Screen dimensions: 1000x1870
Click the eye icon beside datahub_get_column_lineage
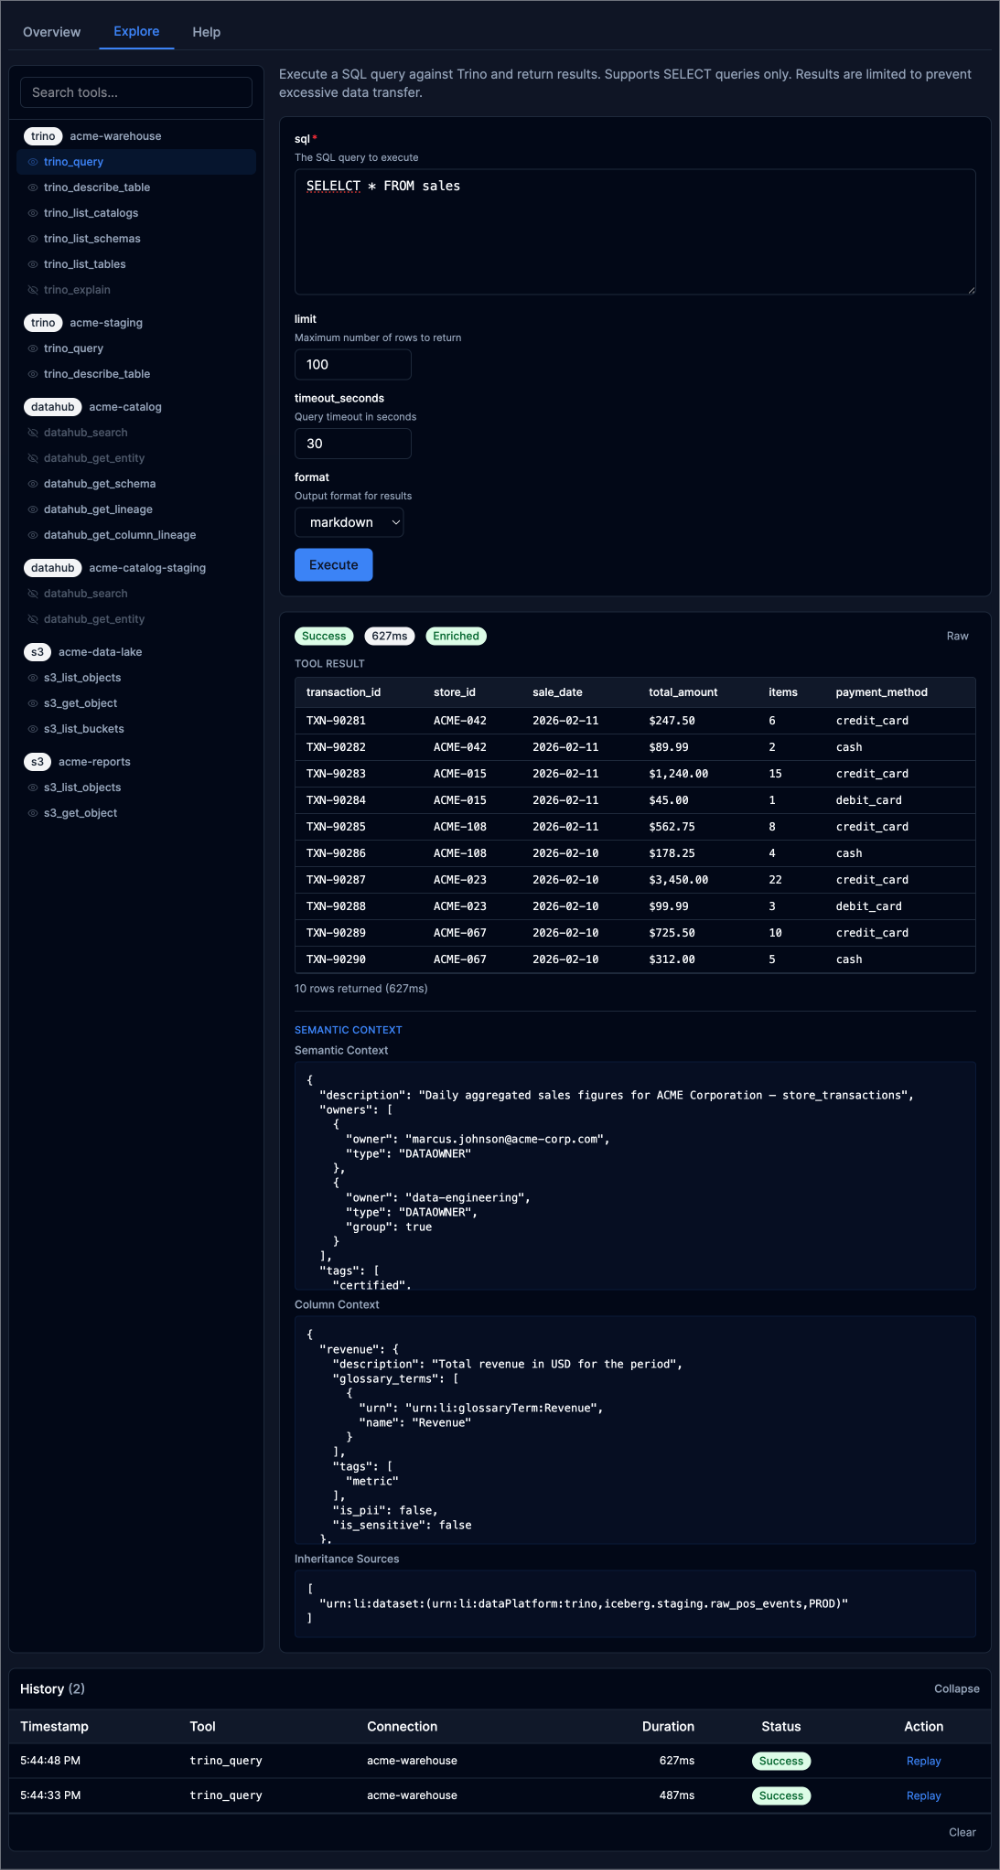33,535
